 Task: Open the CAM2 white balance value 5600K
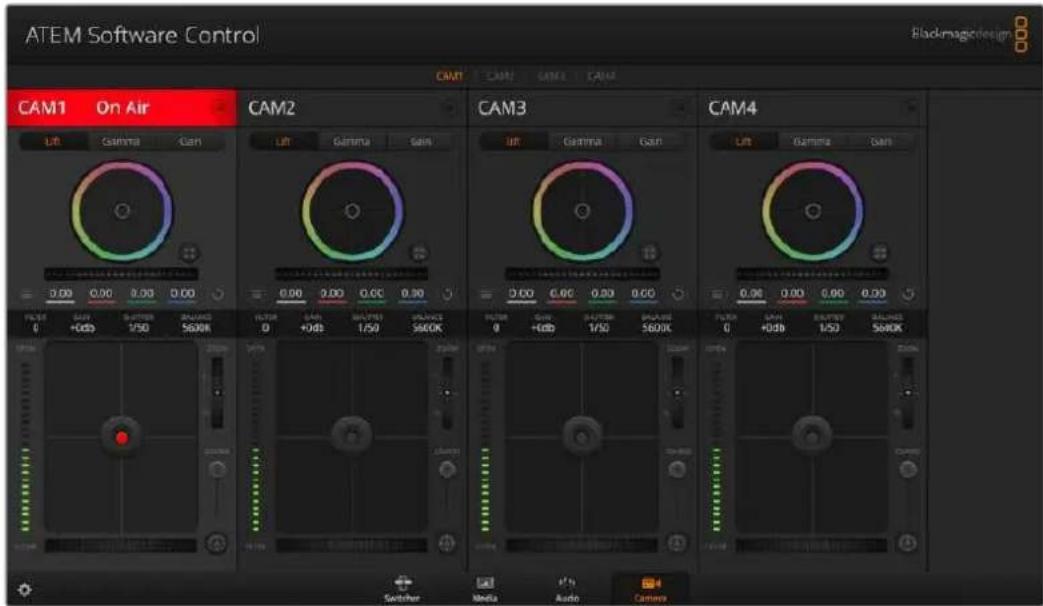click(x=426, y=328)
